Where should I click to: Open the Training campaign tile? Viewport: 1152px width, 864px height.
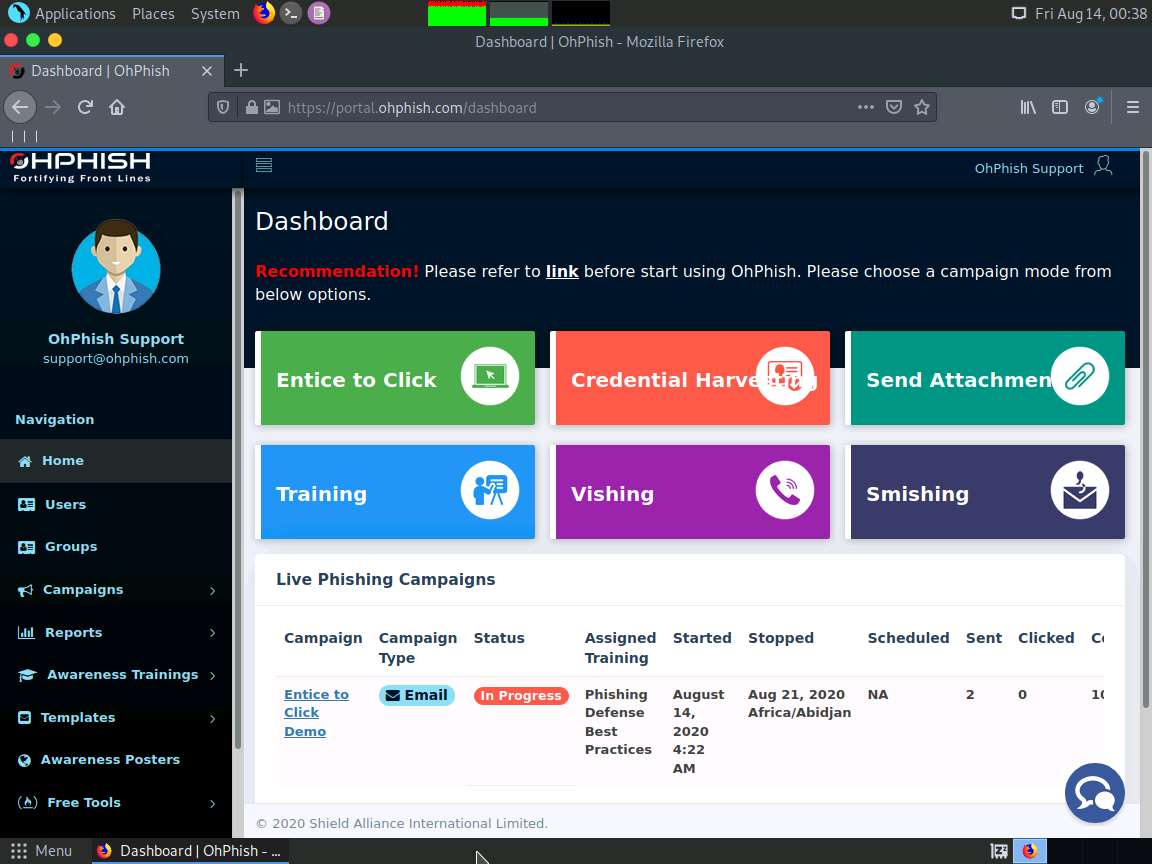tap(395, 492)
